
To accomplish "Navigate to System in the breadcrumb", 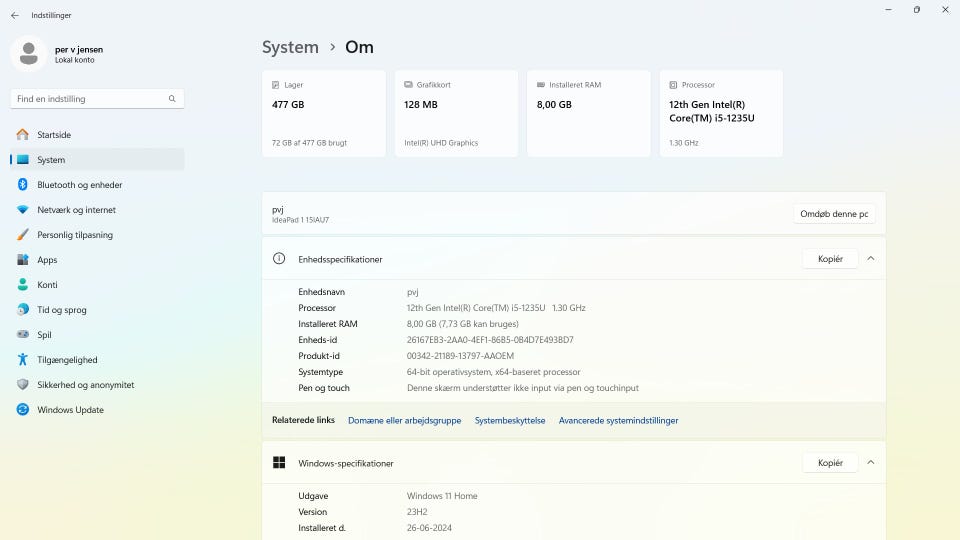I will point(290,47).
